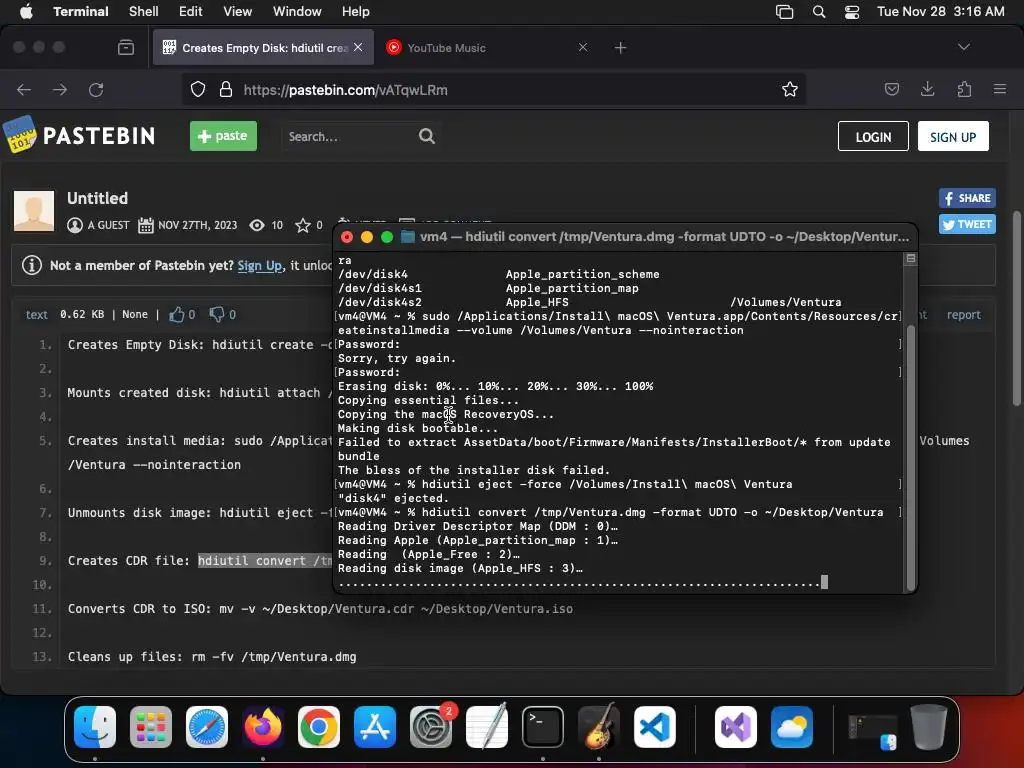Open the Shell menu
The height and width of the screenshot is (768, 1024).
pos(143,11)
